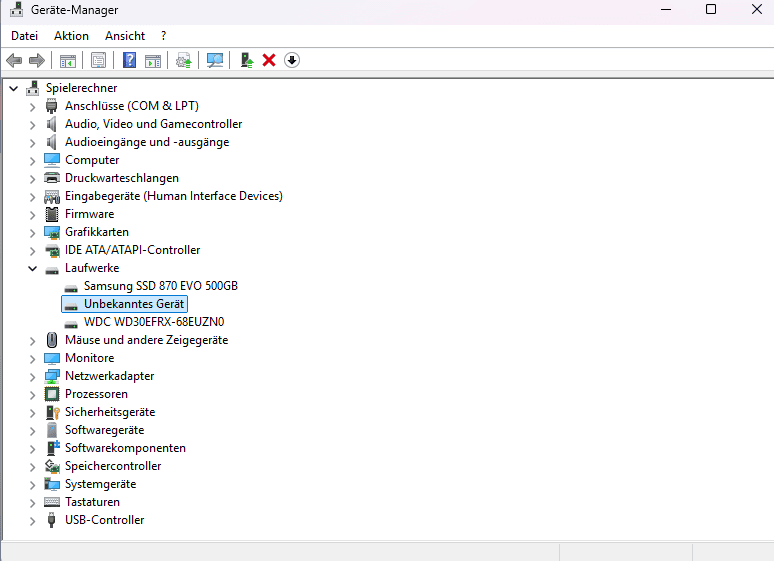Select the Firmware label

89,214
